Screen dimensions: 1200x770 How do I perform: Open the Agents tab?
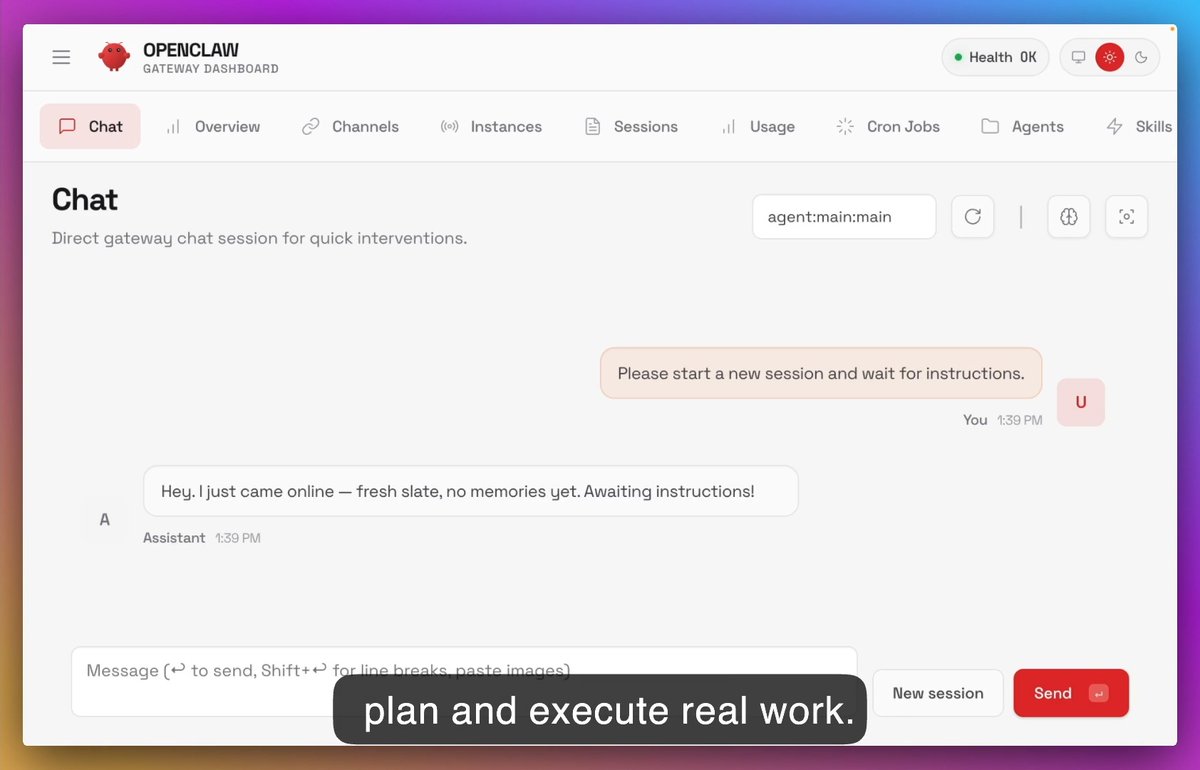point(1022,126)
